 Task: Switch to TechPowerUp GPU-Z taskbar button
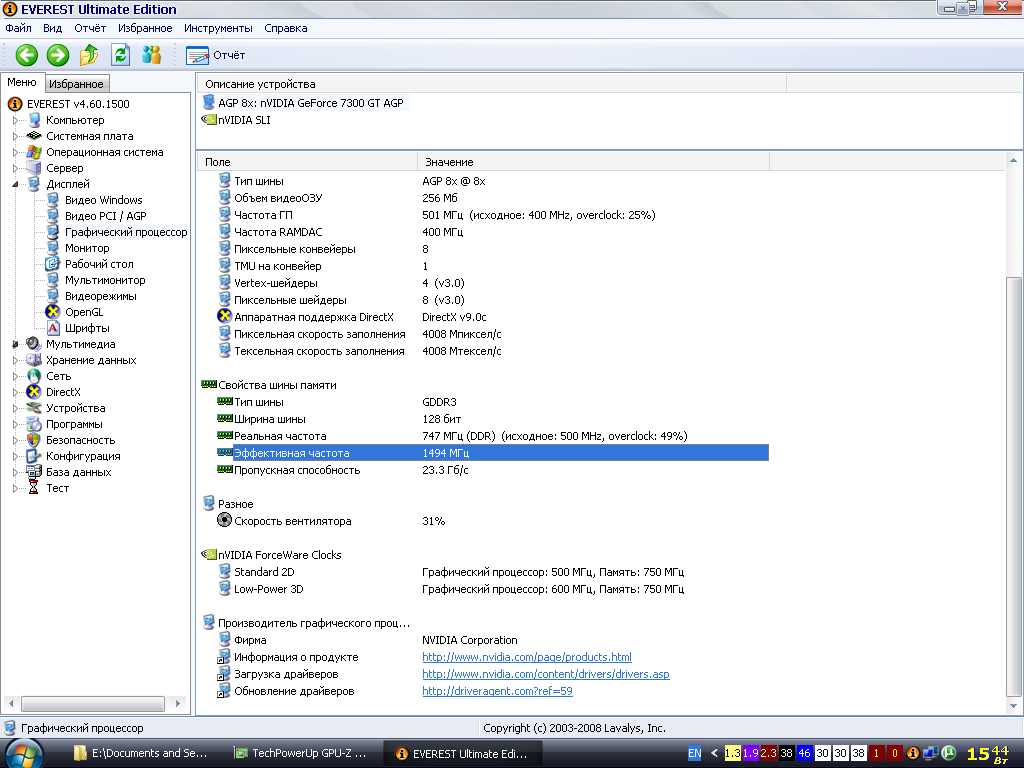pyautogui.click(x=301, y=753)
